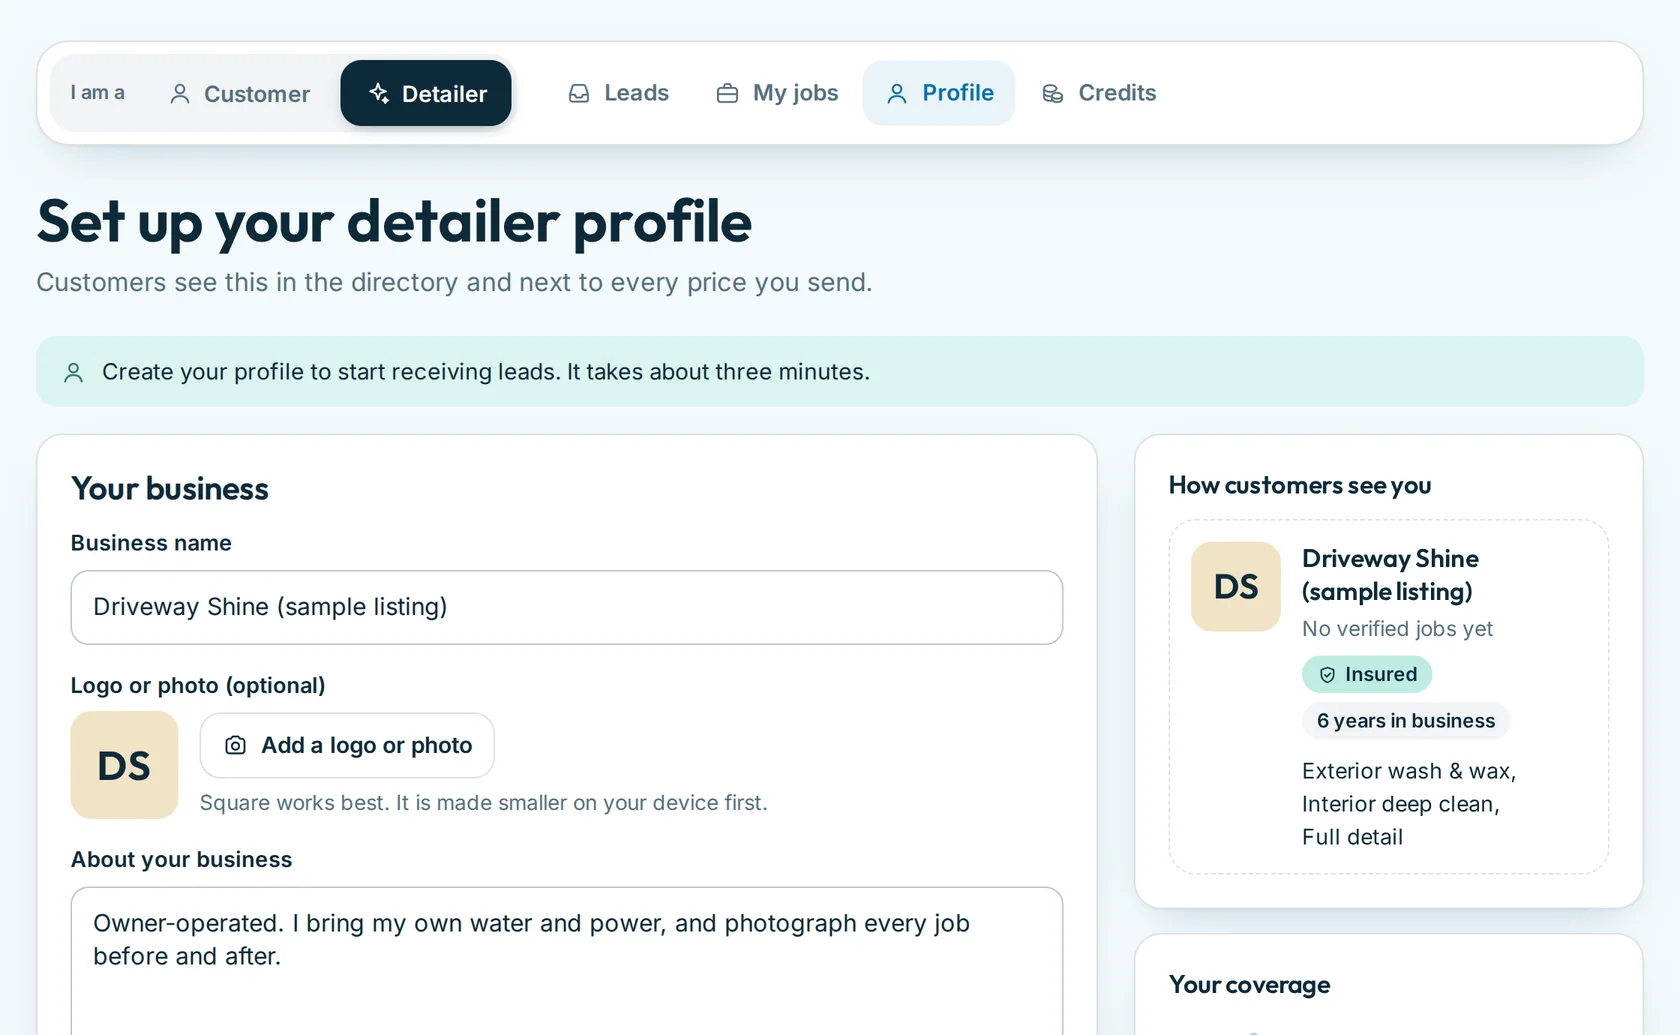Add a logo or photo

click(x=347, y=746)
